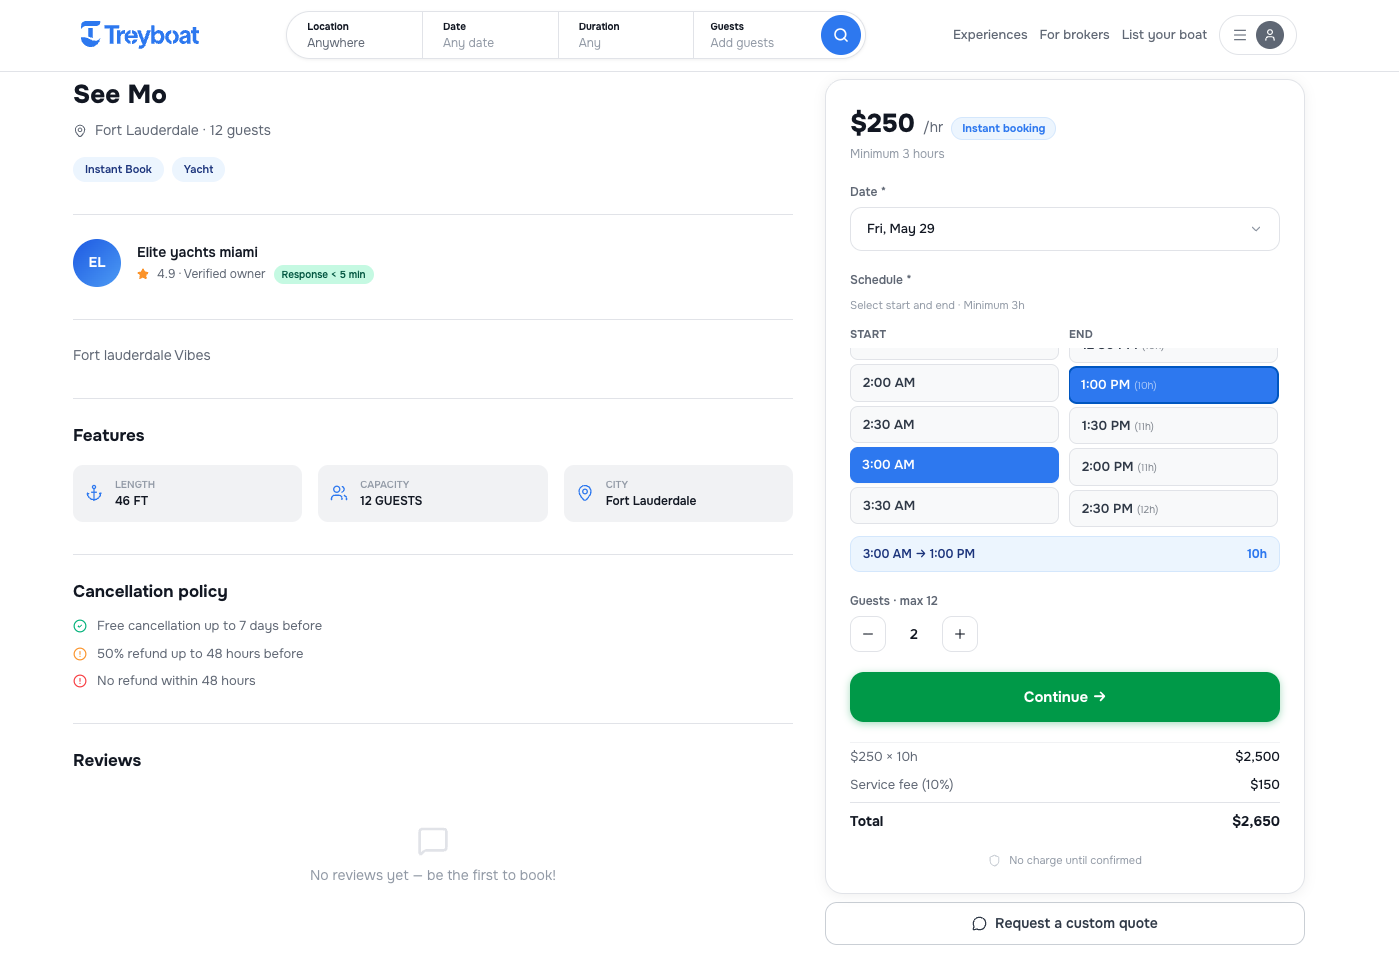1399x963 pixels.
Task: Click the Minimum 3 hours text
Action: click(x=897, y=154)
